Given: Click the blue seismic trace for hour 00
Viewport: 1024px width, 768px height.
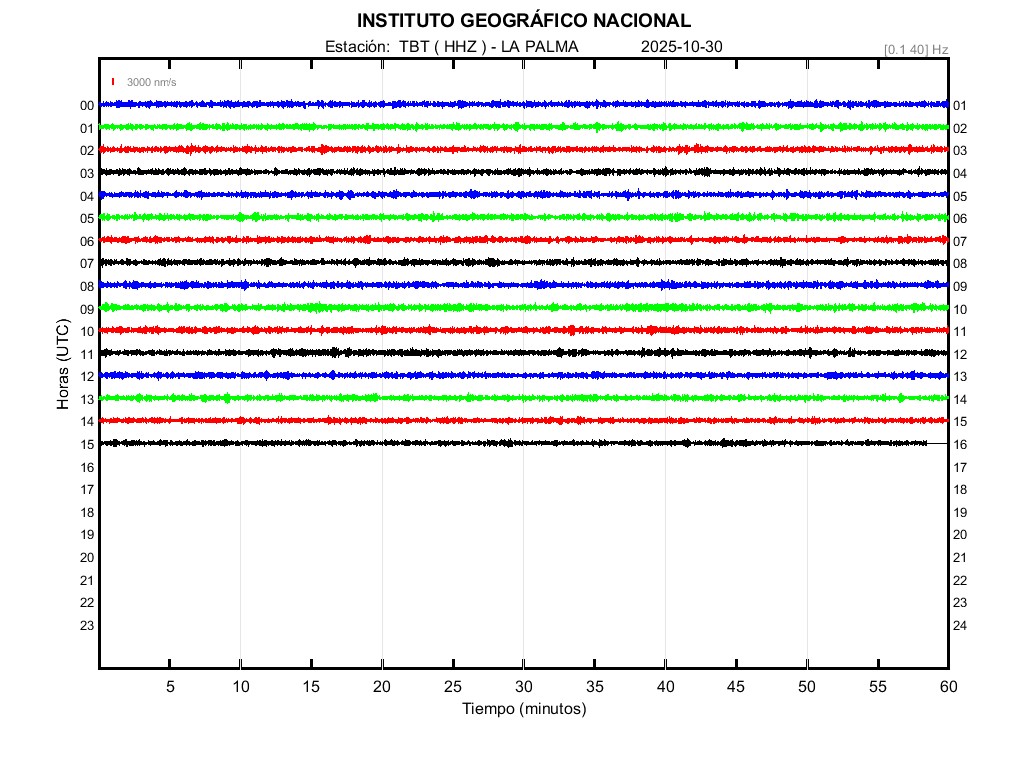Looking at the screenshot, I should (x=523, y=104).
